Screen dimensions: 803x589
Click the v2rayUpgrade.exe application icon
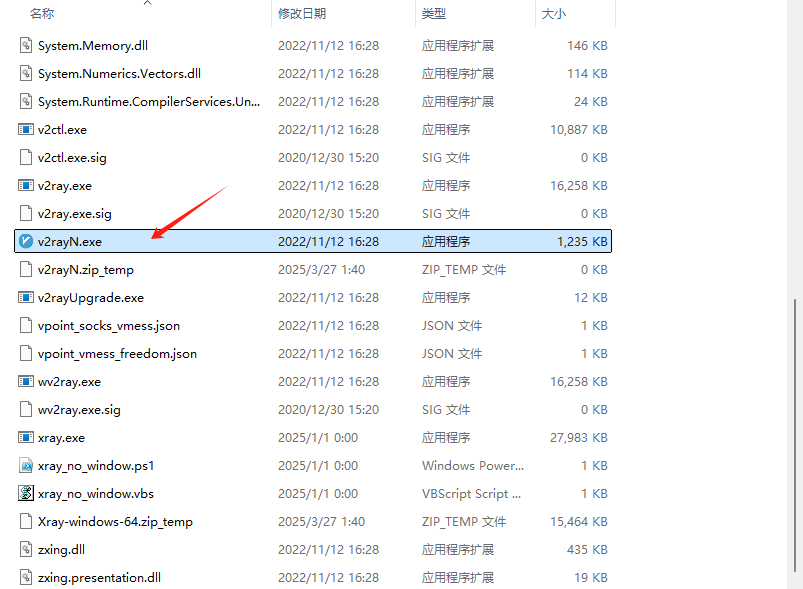26,298
